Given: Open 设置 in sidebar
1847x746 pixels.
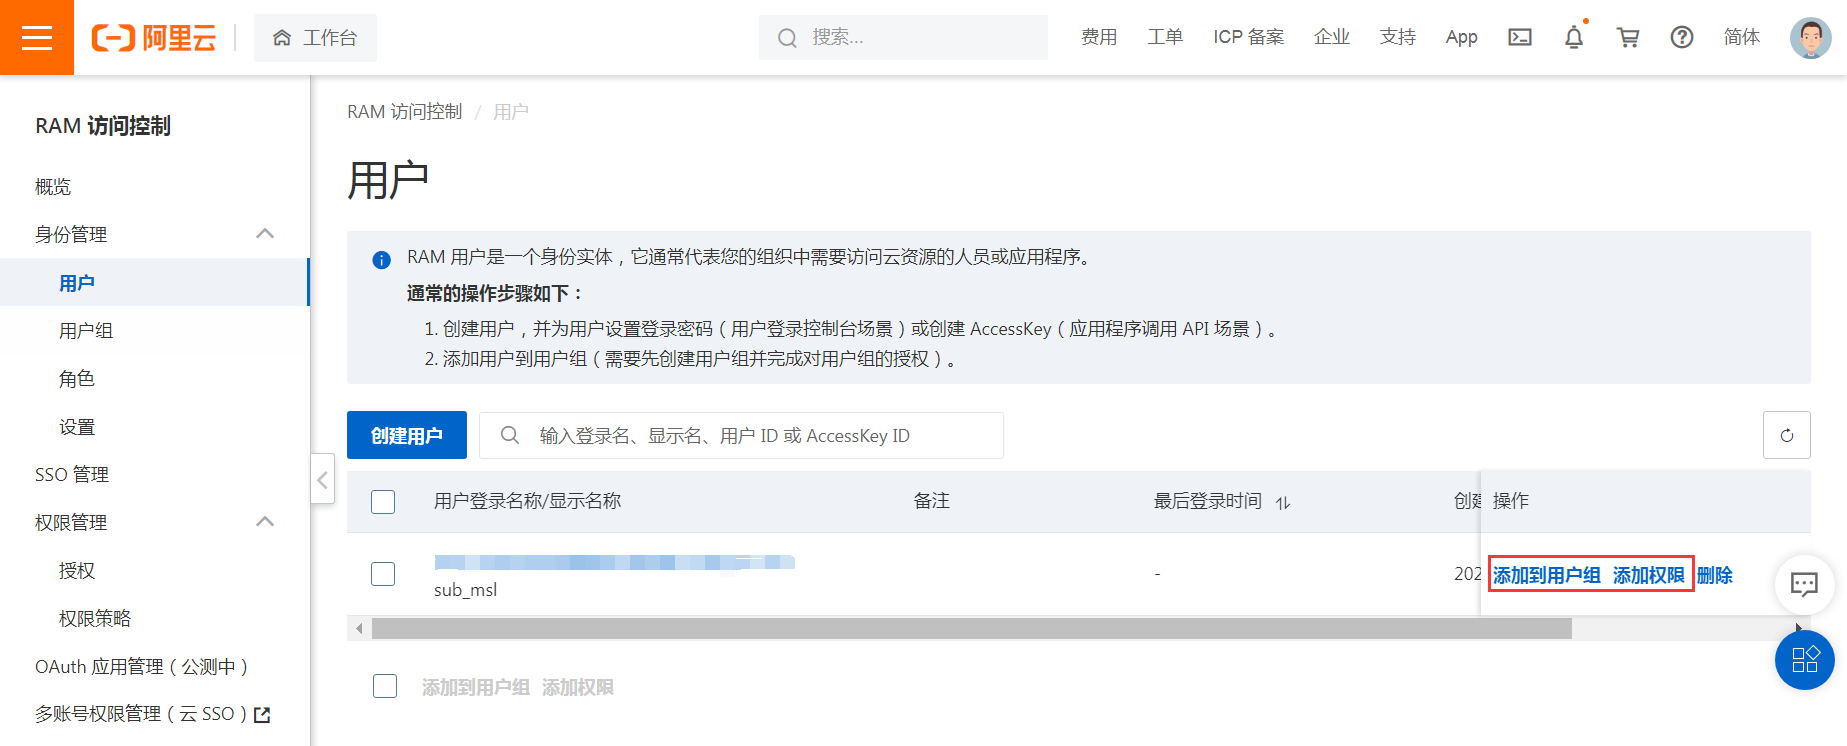Looking at the screenshot, I should pyautogui.click(x=77, y=427).
